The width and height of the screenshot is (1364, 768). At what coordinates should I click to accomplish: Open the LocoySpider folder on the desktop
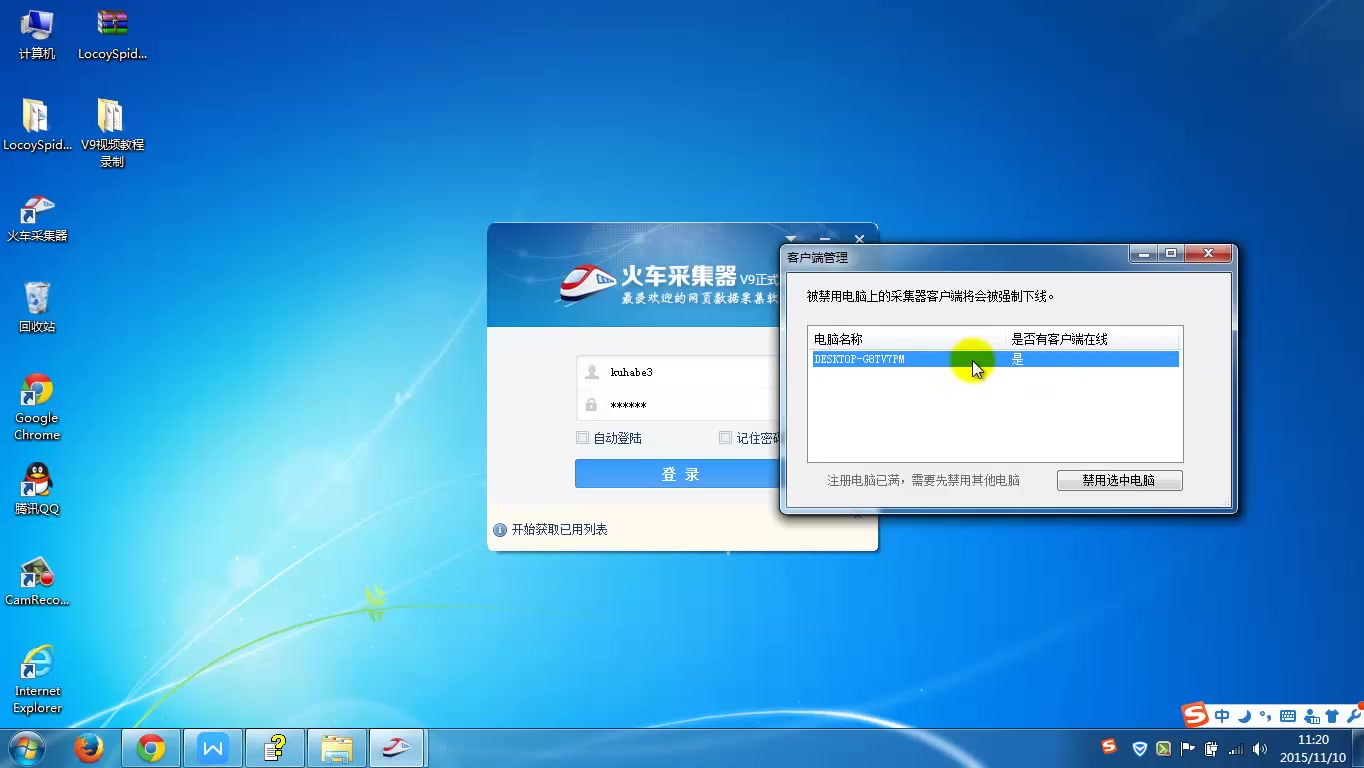pyautogui.click(x=37, y=124)
